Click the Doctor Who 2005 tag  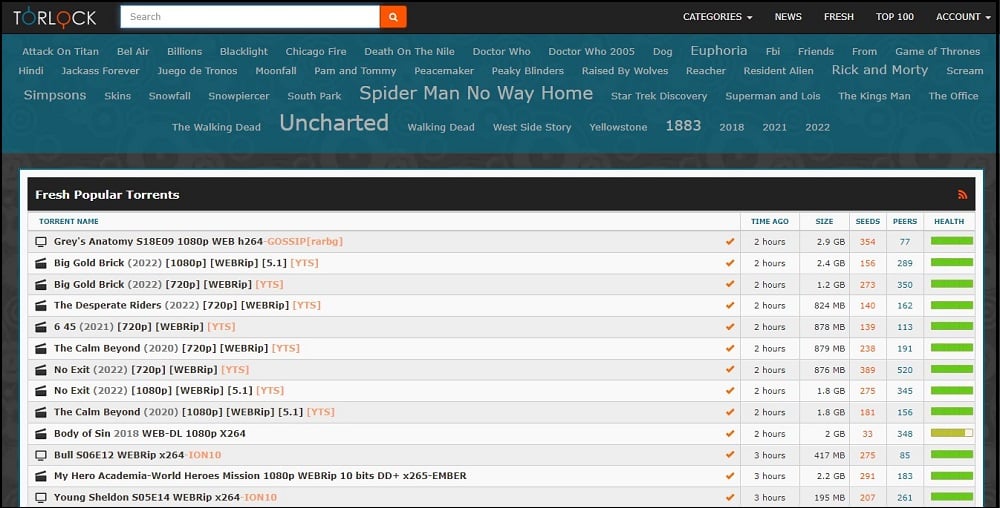pyautogui.click(x=591, y=52)
